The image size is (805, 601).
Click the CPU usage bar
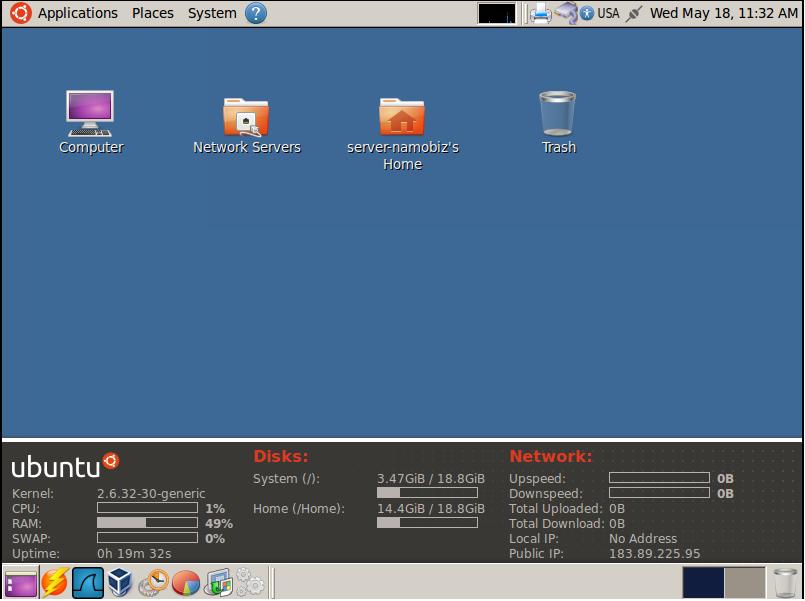(x=147, y=508)
